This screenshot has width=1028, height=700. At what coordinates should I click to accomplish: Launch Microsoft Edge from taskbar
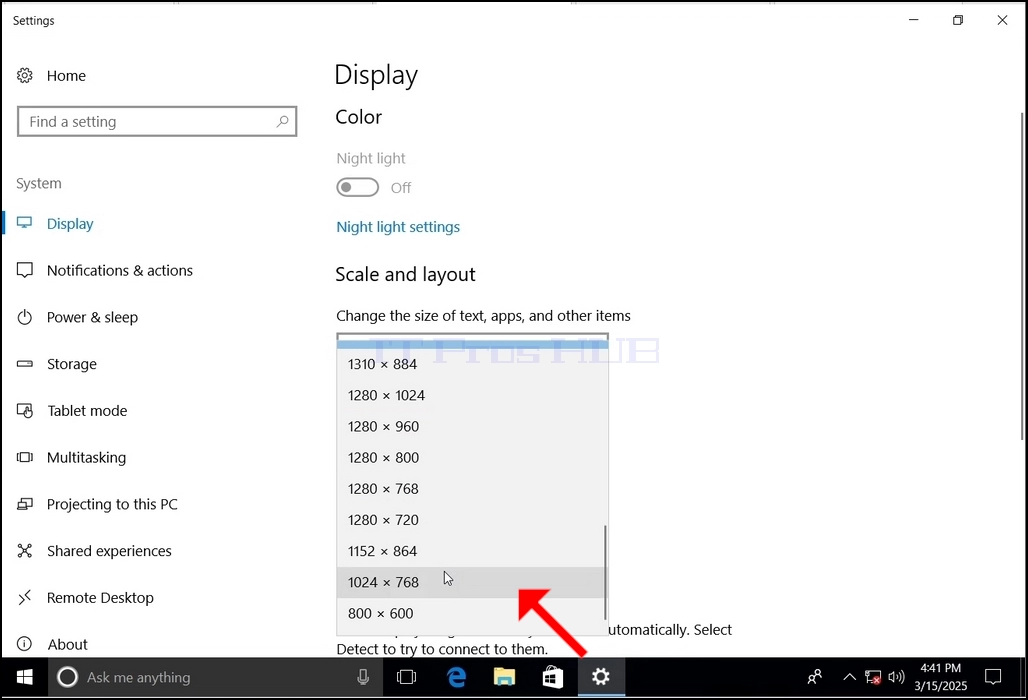click(x=456, y=677)
